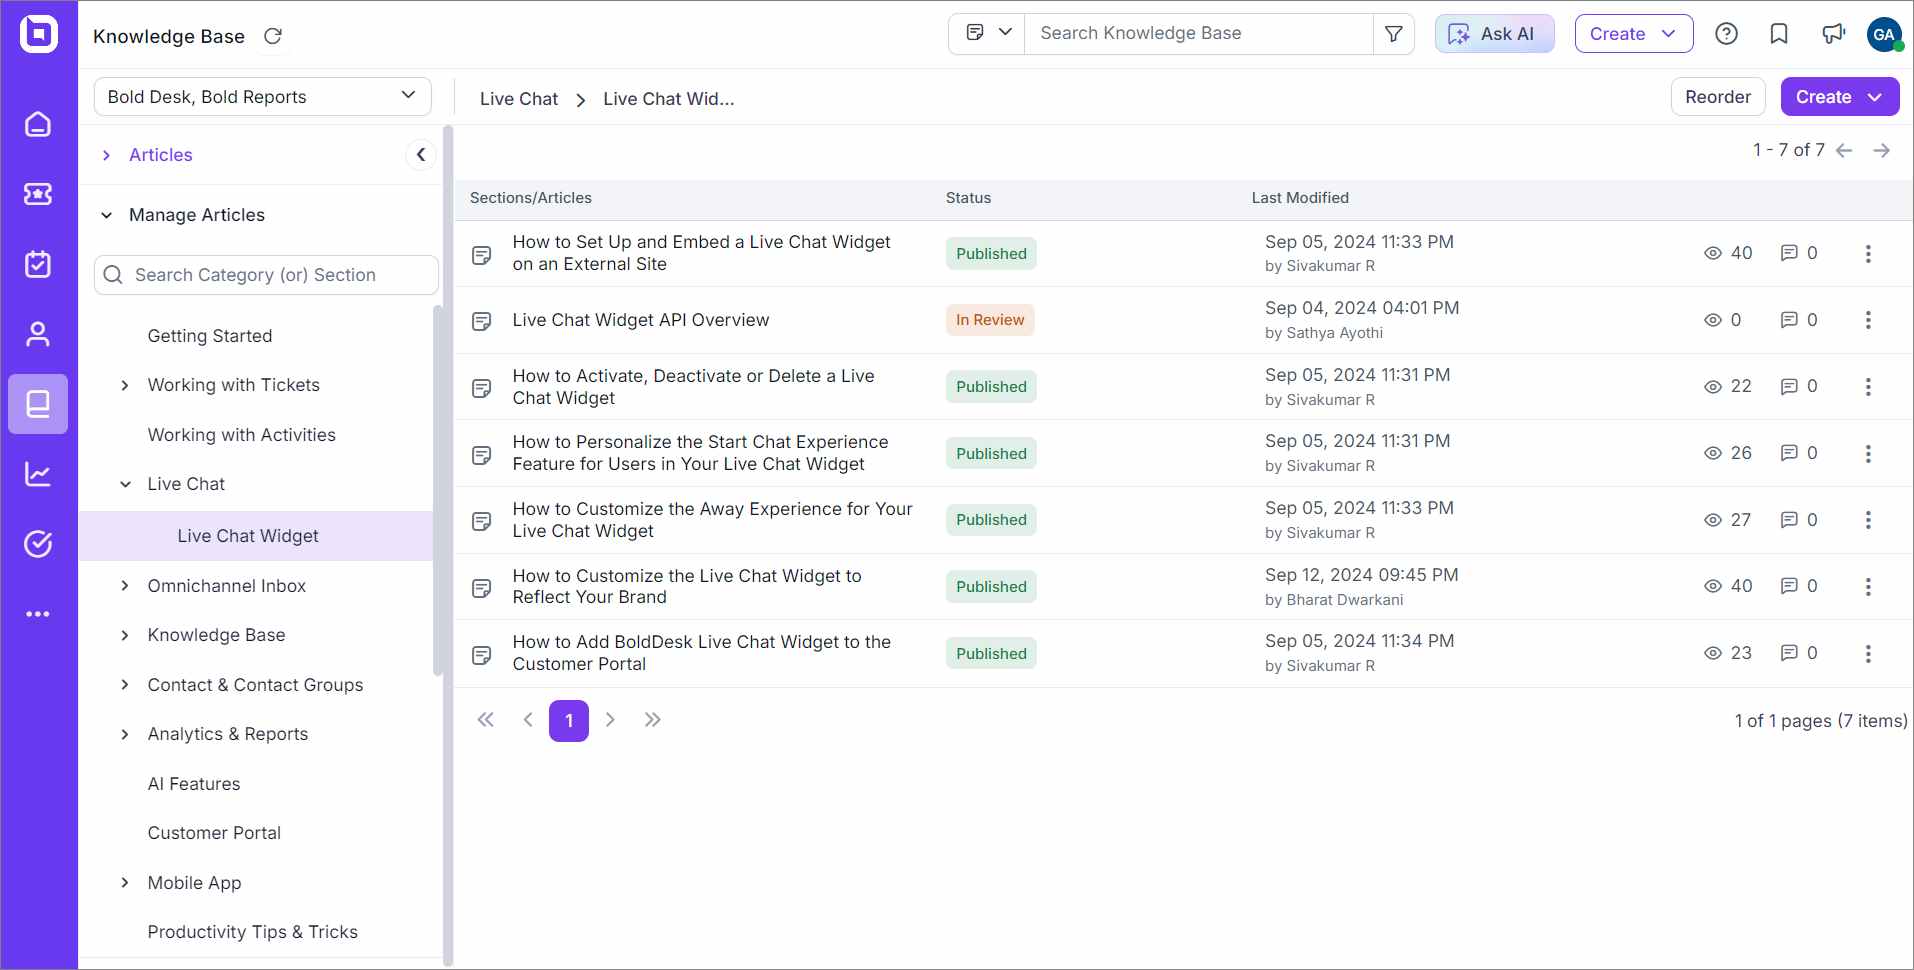Go to next page single arrow
This screenshot has width=1914, height=970.
point(610,720)
